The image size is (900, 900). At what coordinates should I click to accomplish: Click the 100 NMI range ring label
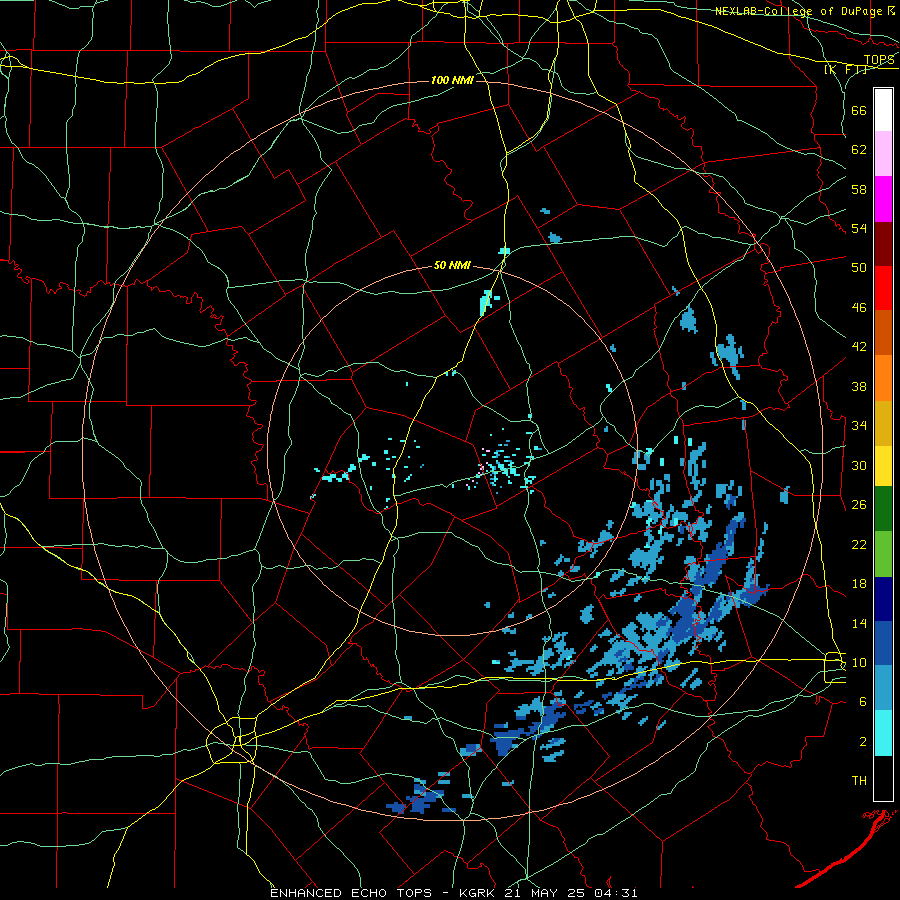tap(452, 80)
